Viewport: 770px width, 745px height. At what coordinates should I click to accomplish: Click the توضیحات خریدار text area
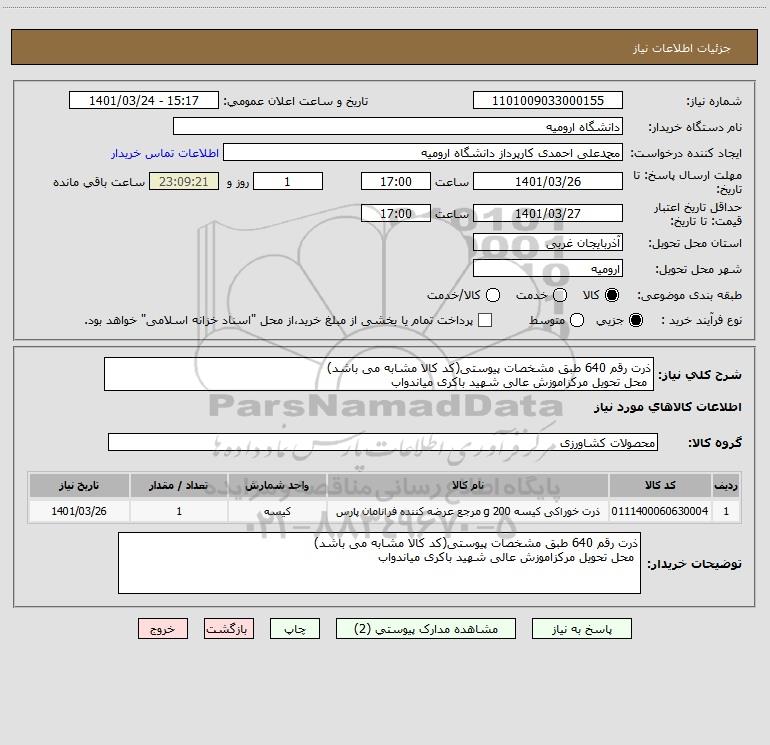click(x=379, y=563)
